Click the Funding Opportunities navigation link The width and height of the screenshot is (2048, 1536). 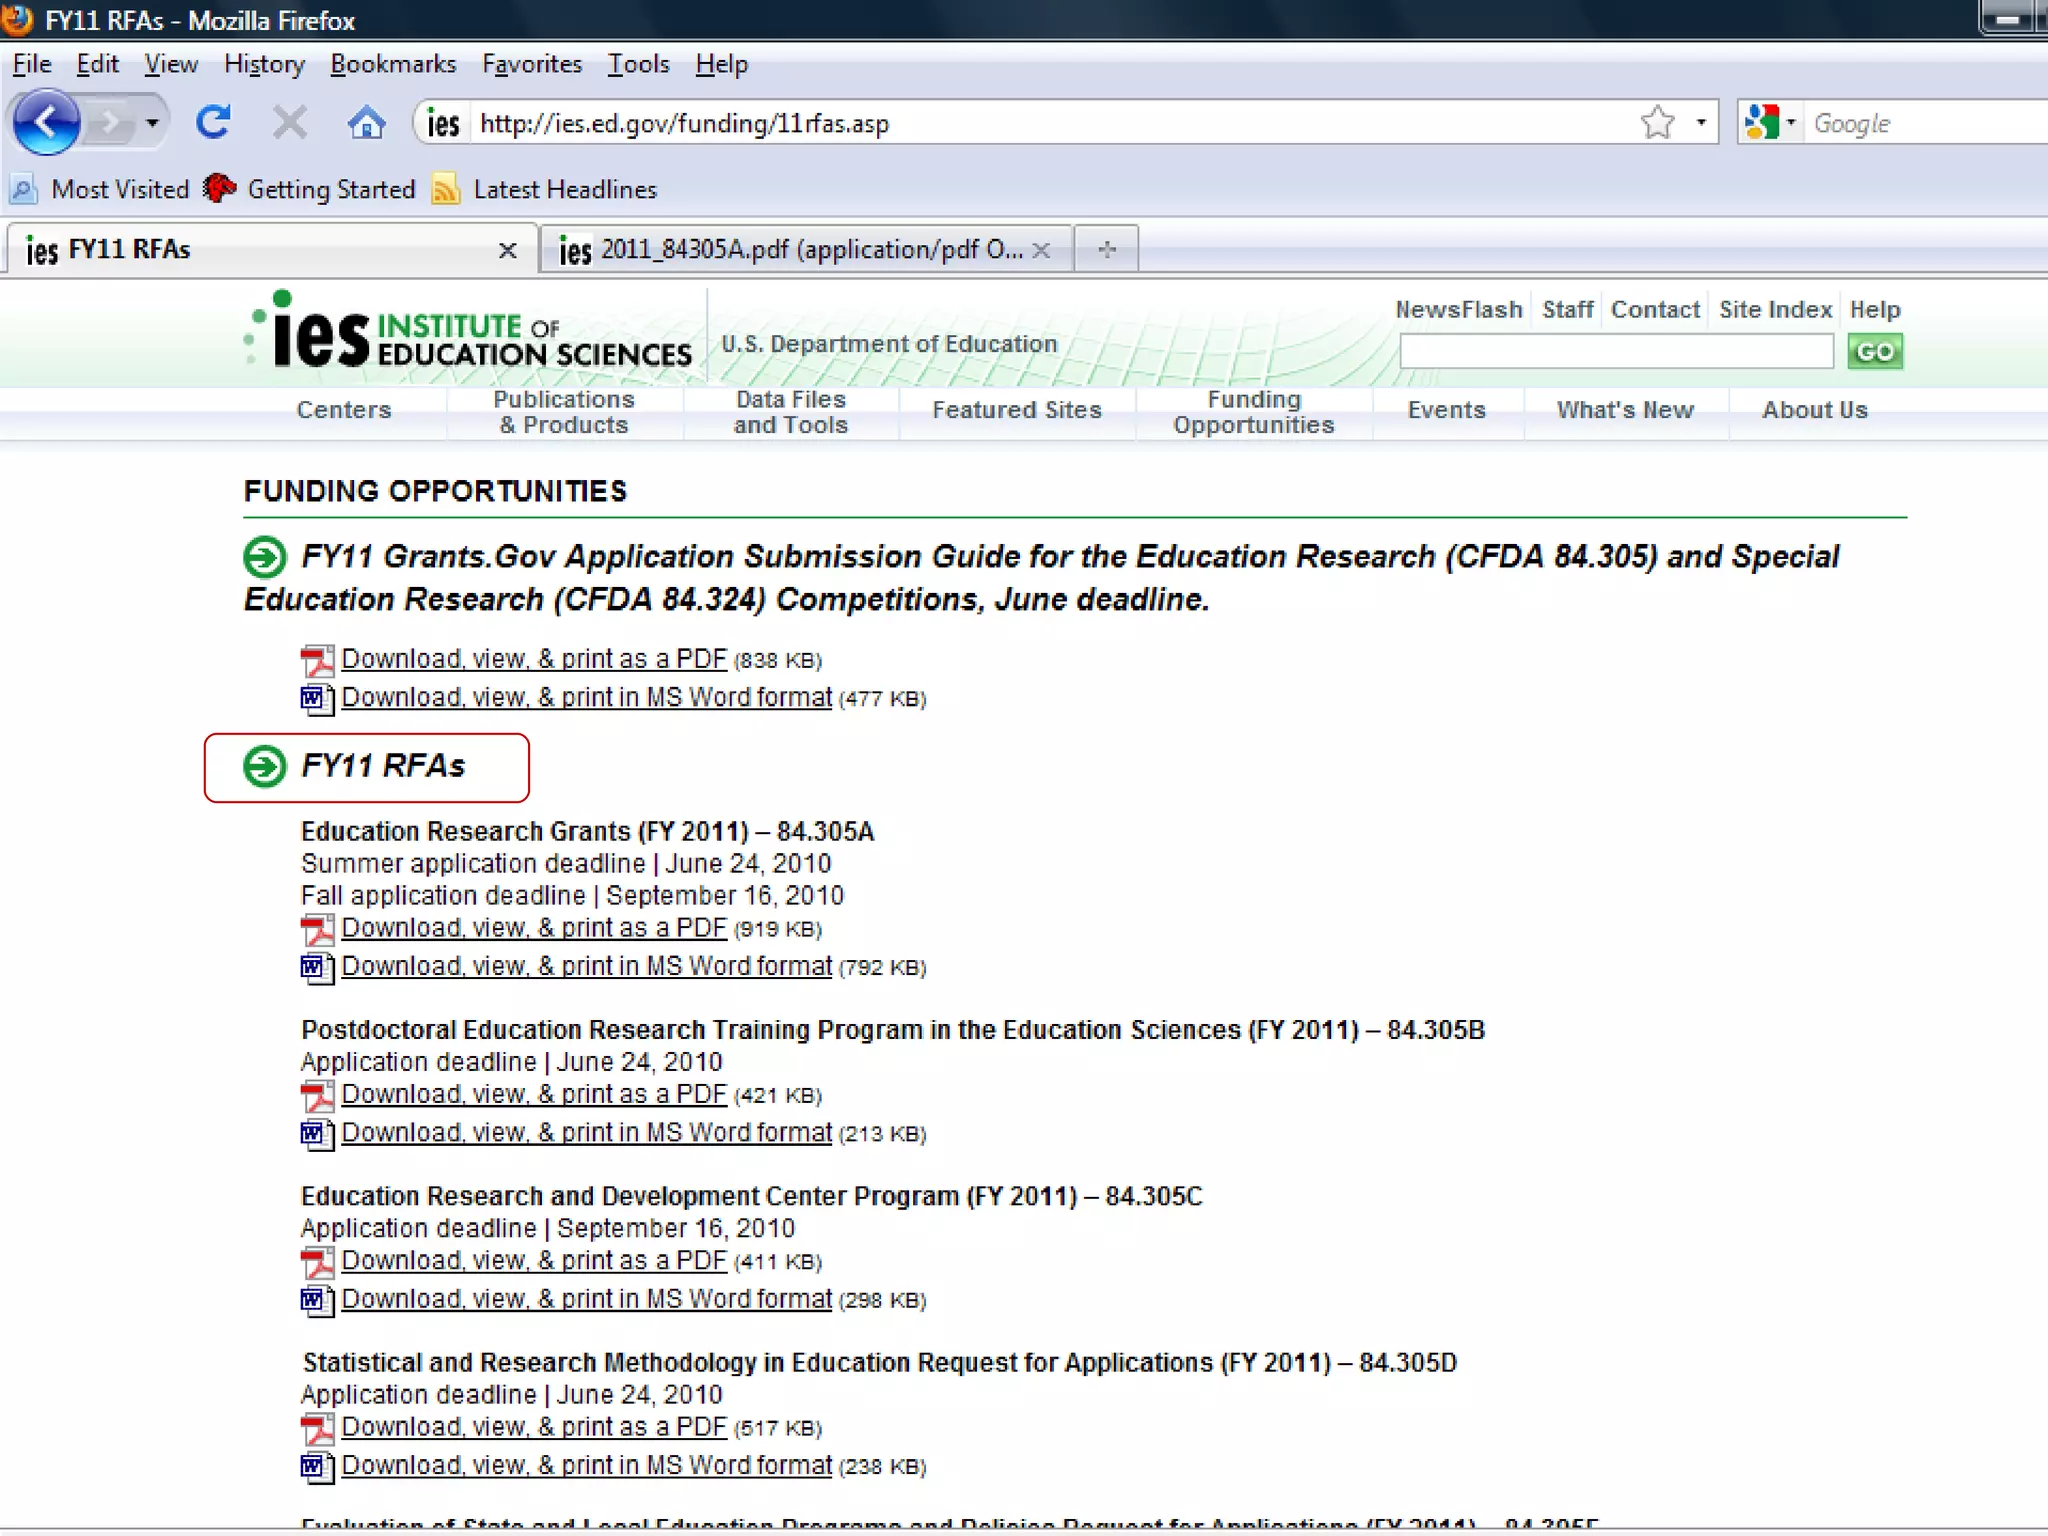click(1253, 412)
